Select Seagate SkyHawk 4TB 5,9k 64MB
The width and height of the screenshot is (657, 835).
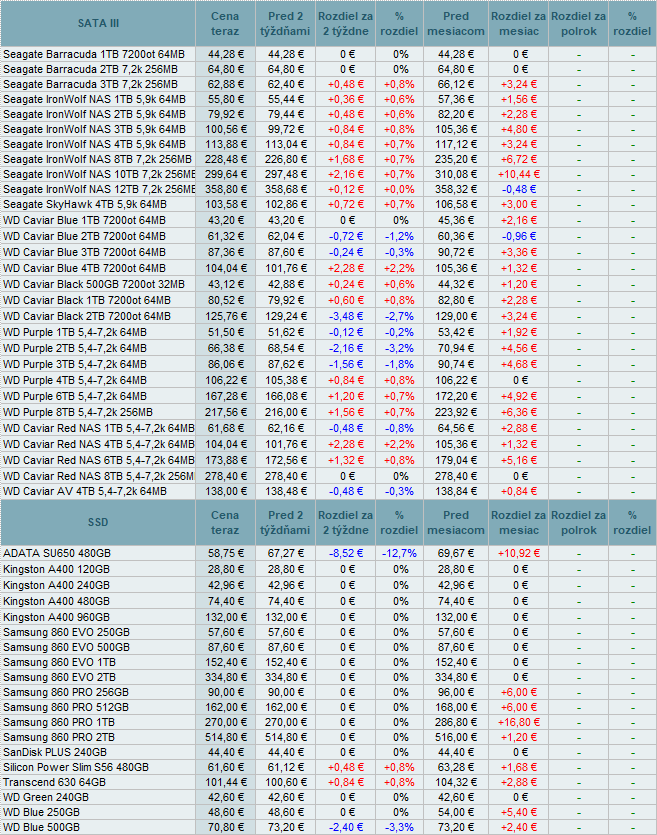click(85, 204)
